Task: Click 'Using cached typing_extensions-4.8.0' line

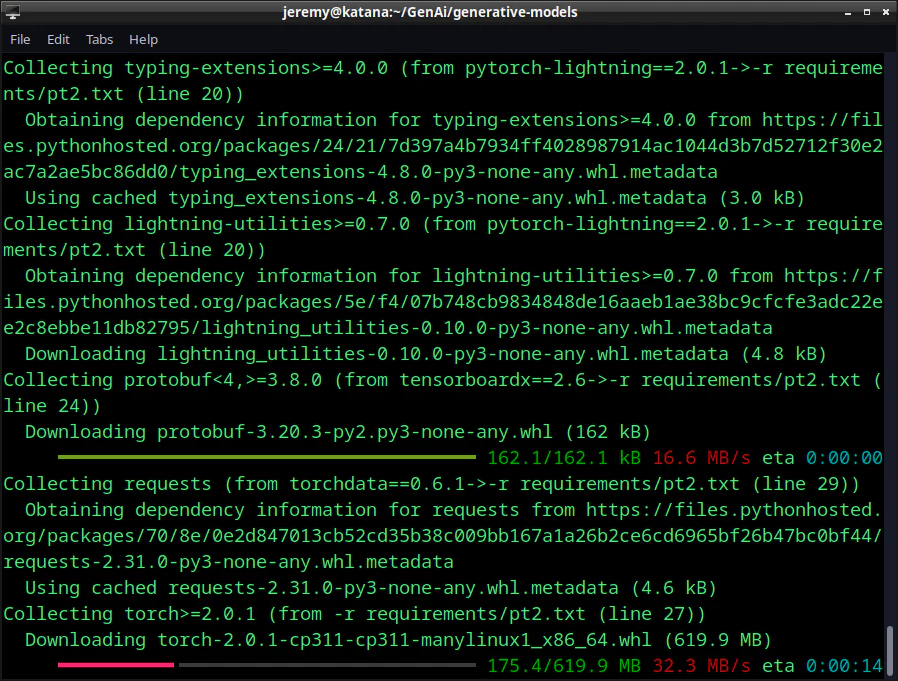Action: tap(415, 198)
